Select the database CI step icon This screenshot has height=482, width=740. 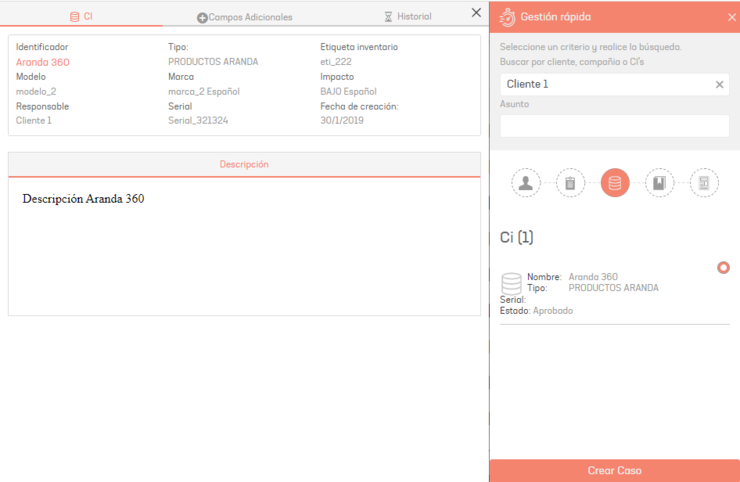(x=615, y=183)
